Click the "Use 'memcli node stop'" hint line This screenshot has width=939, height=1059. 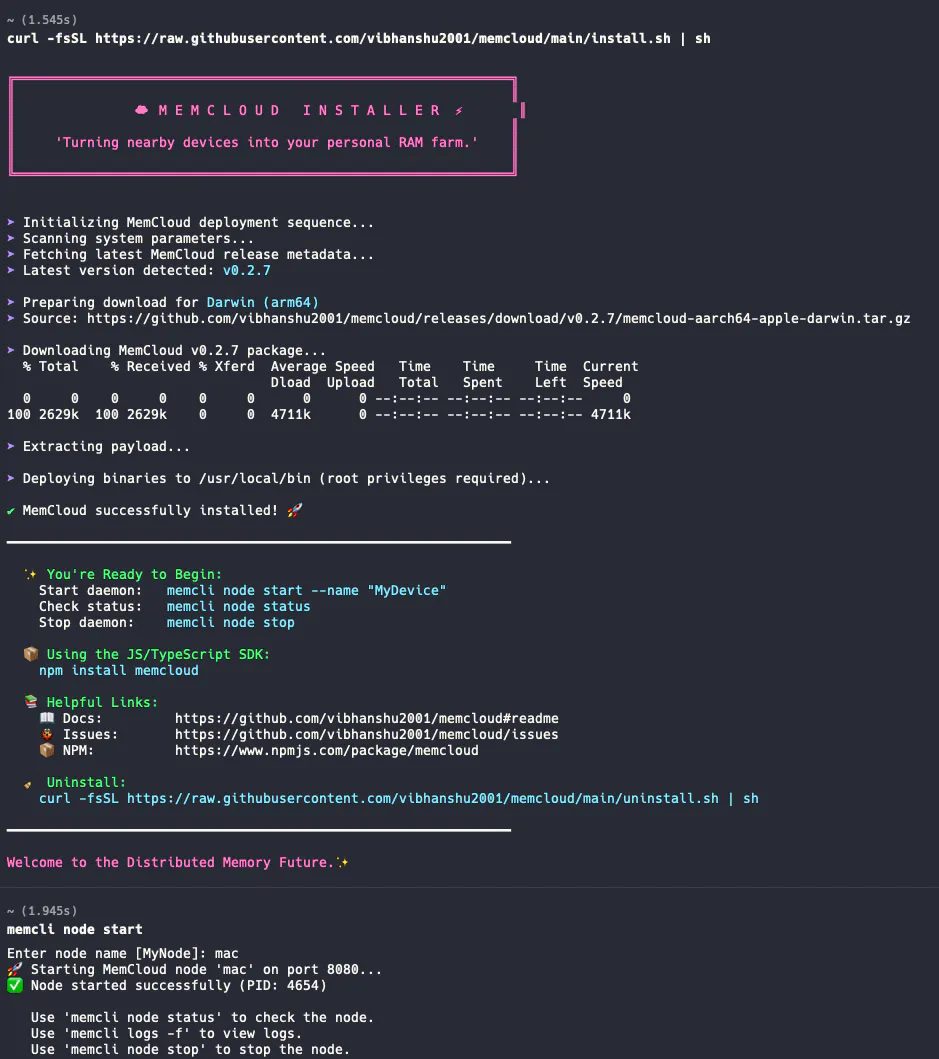191,1050
